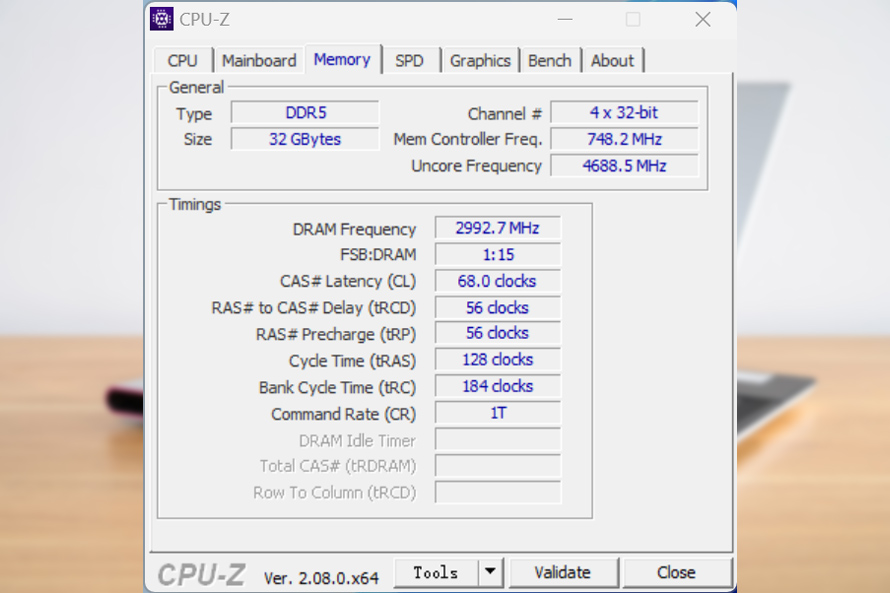This screenshot has width=890, height=593.
Task: Click CAS# Latency value 68.0 clocks
Action: click(498, 281)
